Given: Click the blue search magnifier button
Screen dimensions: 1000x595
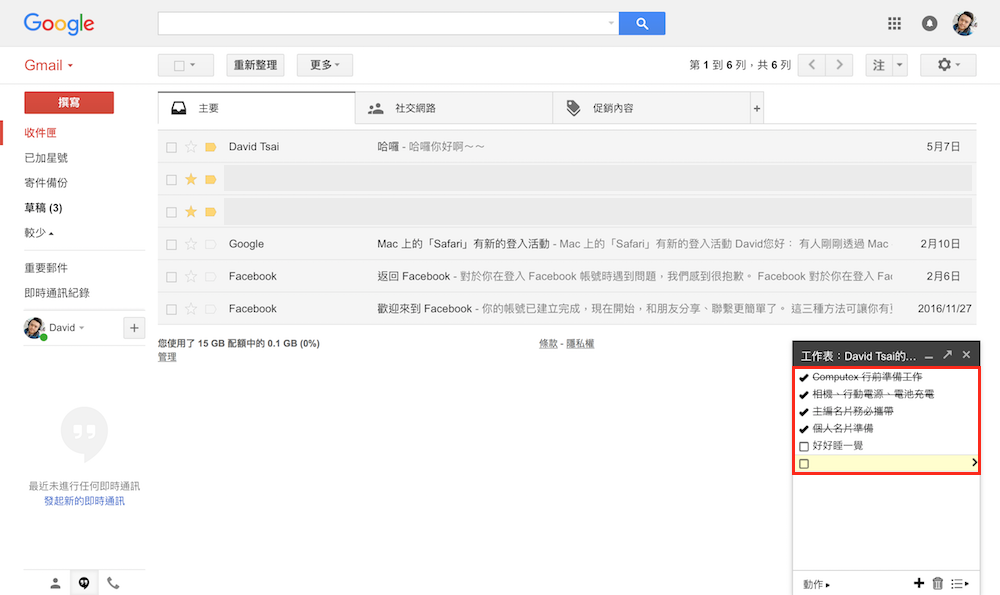Looking at the screenshot, I should [641, 23].
